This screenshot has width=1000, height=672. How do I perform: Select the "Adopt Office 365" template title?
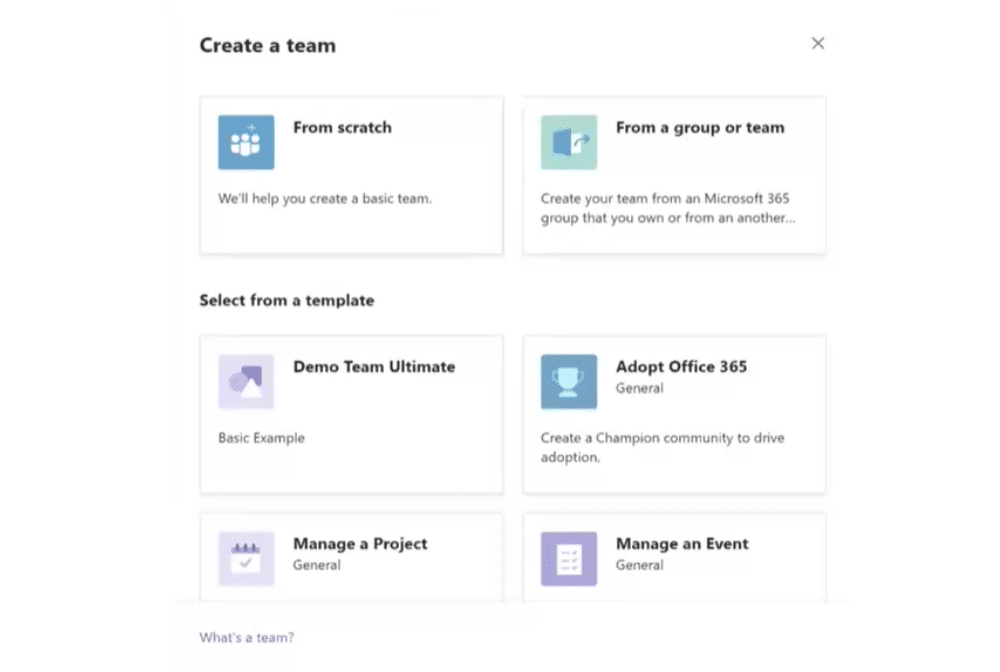click(681, 367)
